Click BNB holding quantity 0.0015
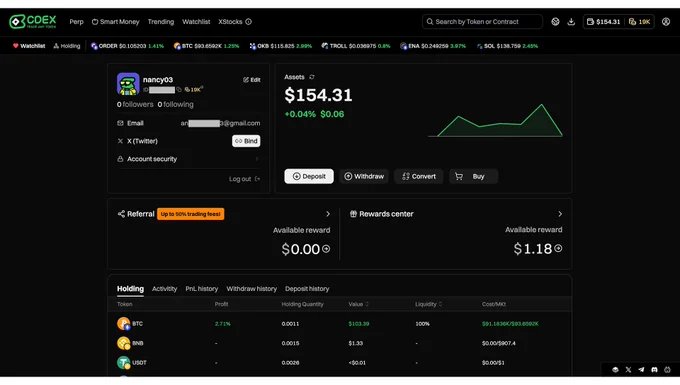The width and height of the screenshot is (680, 385). pyautogui.click(x=290, y=343)
